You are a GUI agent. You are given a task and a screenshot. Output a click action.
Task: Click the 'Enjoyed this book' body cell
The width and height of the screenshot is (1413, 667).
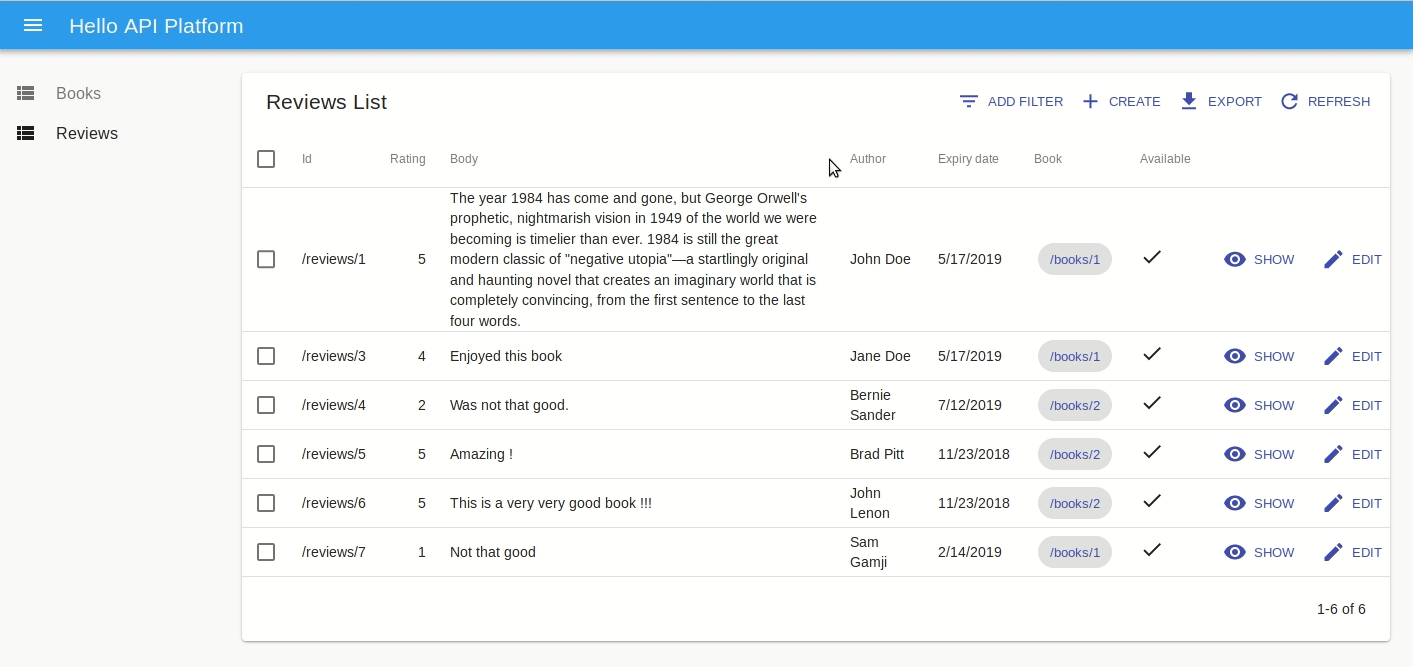pyautogui.click(x=506, y=356)
